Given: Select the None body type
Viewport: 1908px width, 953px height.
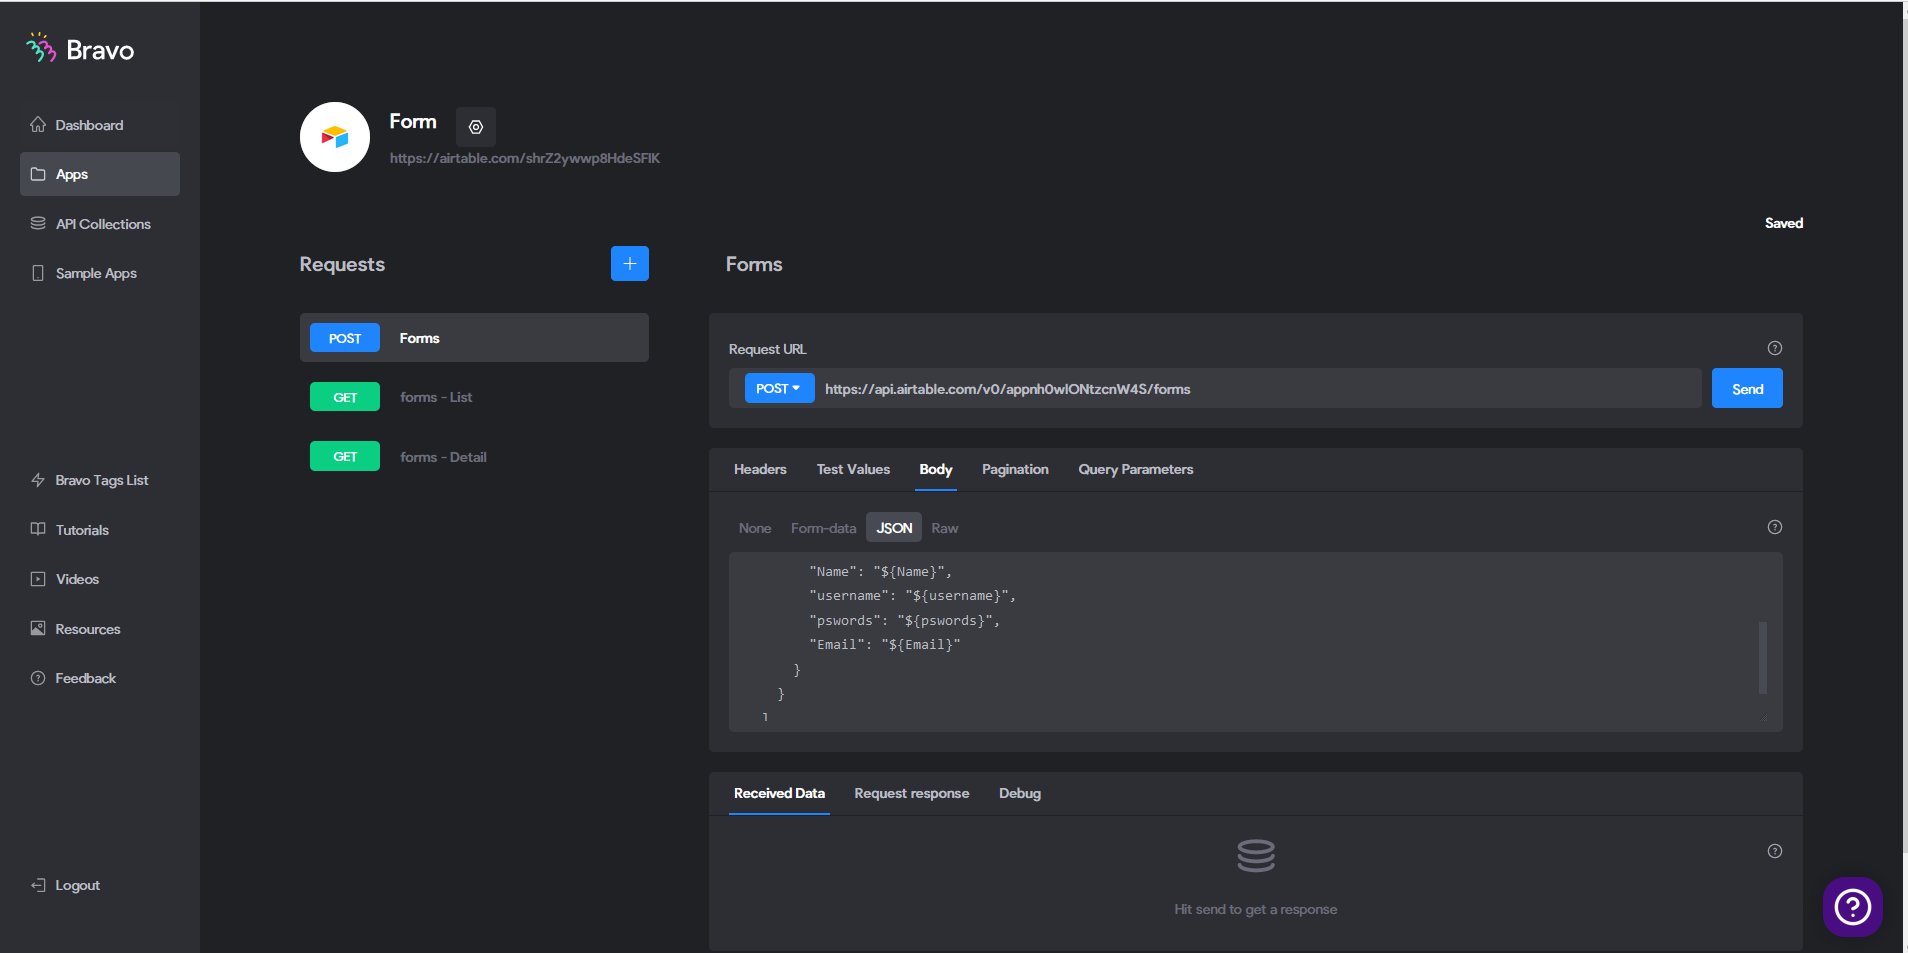Looking at the screenshot, I should (x=755, y=528).
